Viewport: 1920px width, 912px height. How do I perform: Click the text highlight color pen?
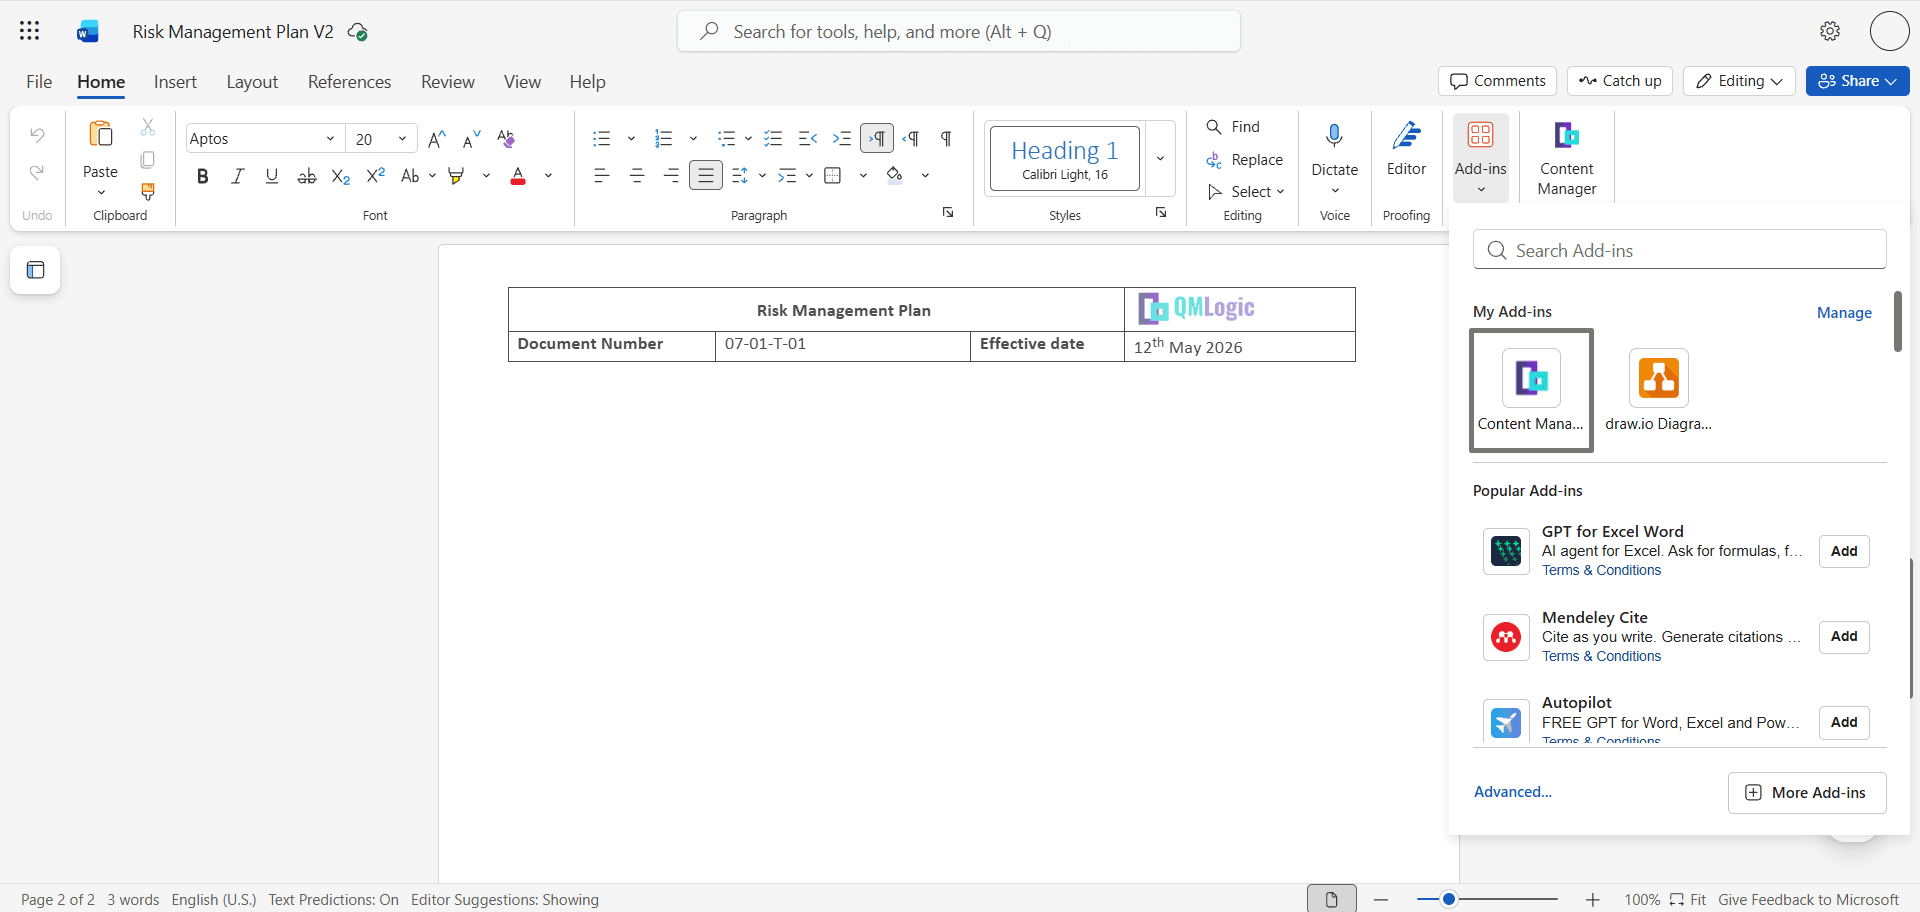click(x=457, y=176)
